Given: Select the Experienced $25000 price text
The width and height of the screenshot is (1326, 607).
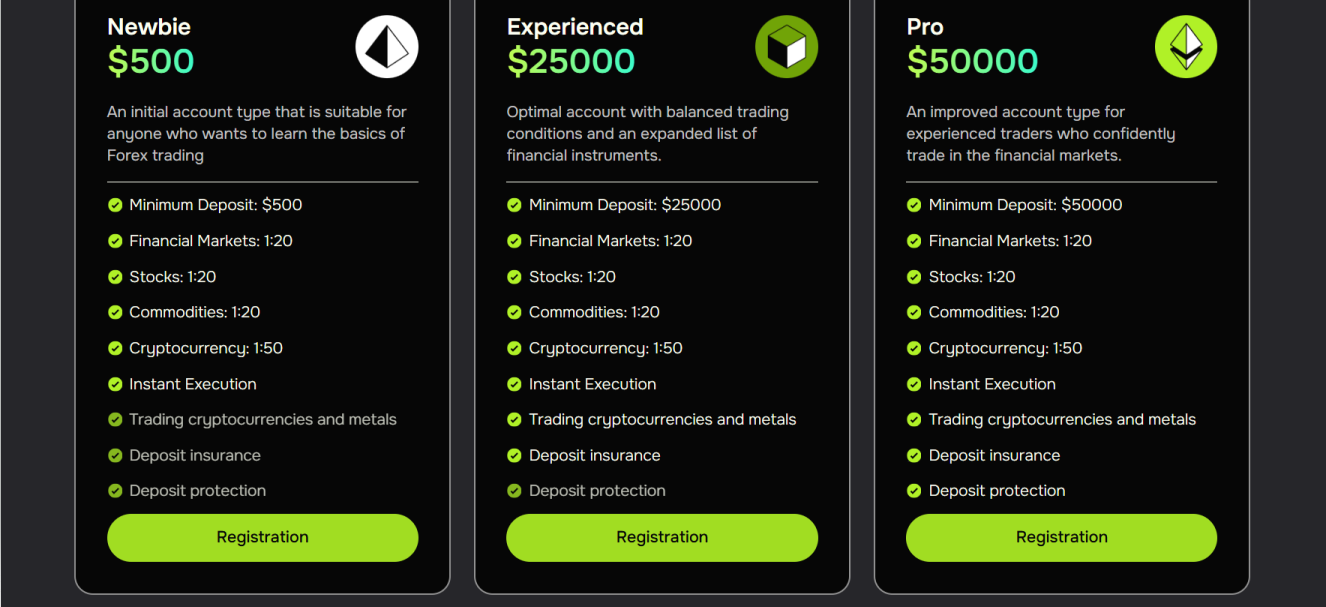Looking at the screenshot, I should [x=571, y=62].
